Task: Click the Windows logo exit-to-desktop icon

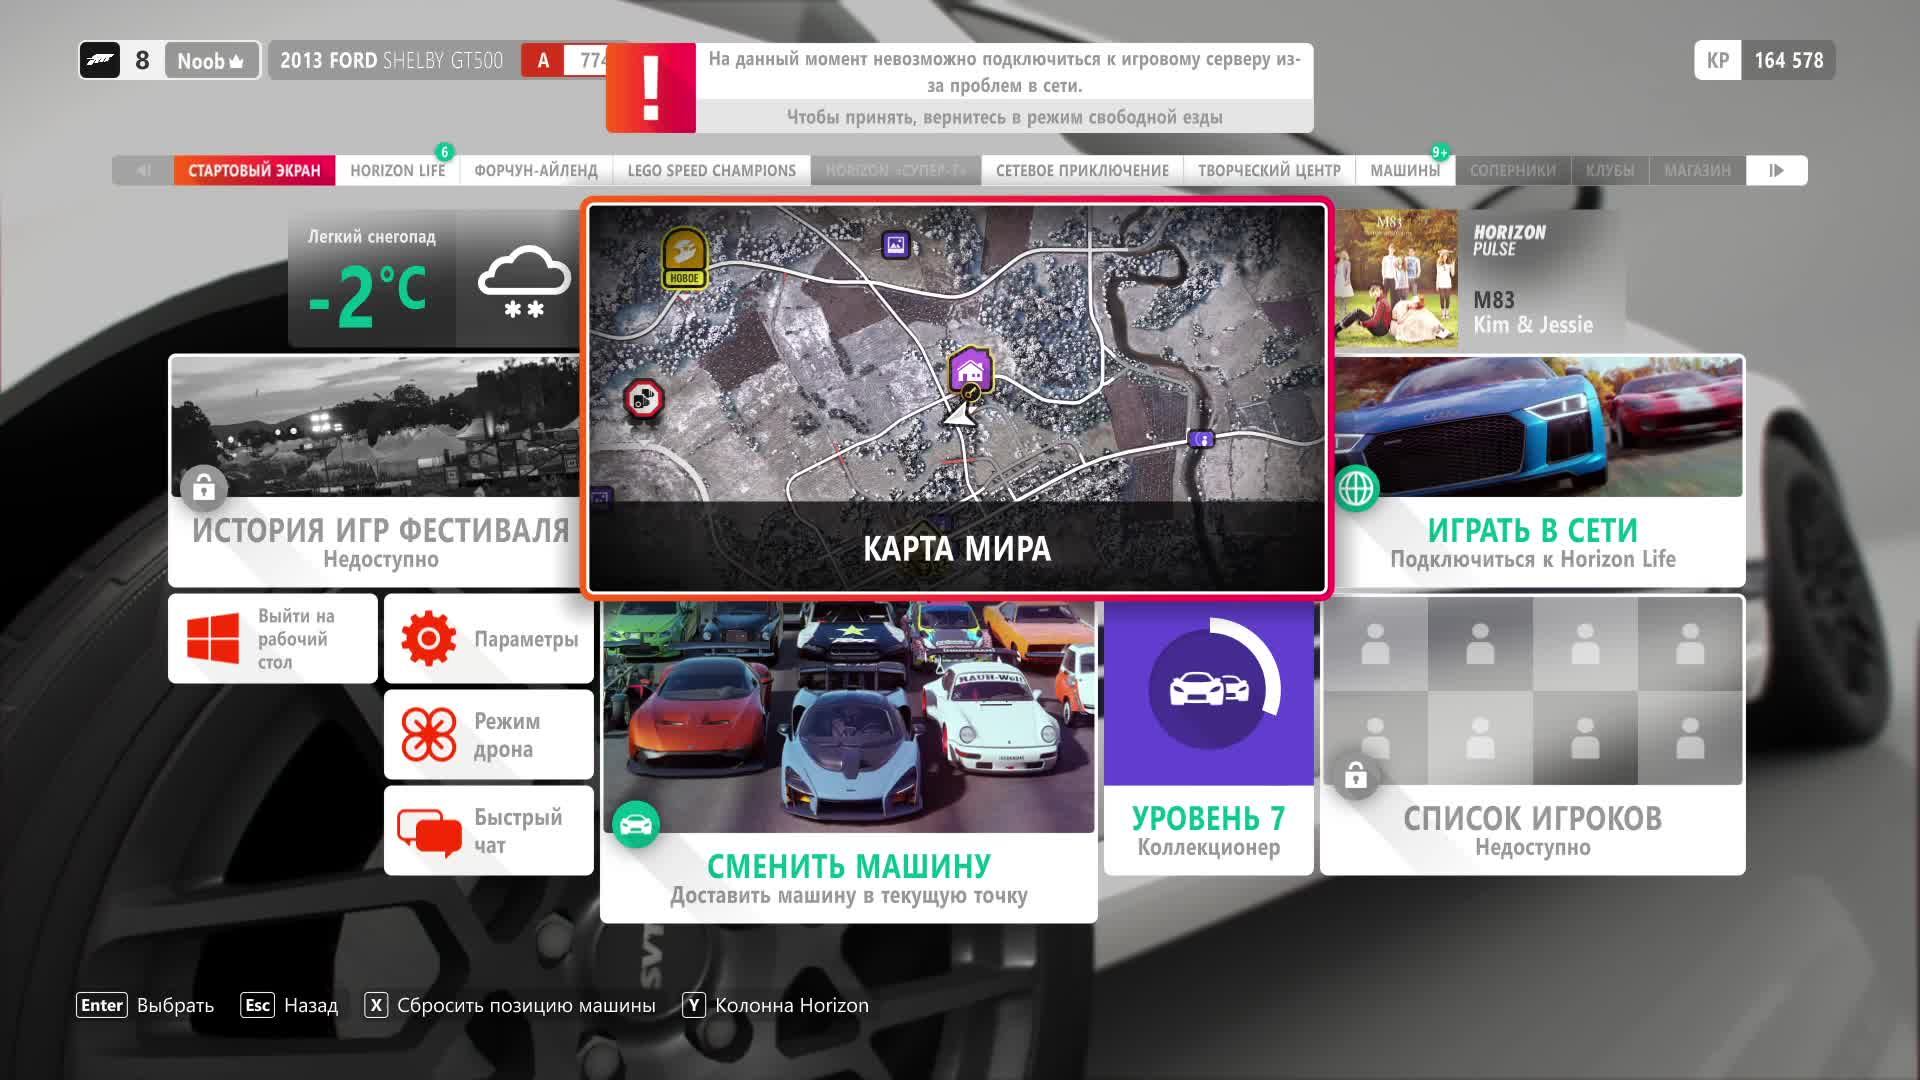Action: pyautogui.click(x=212, y=639)
